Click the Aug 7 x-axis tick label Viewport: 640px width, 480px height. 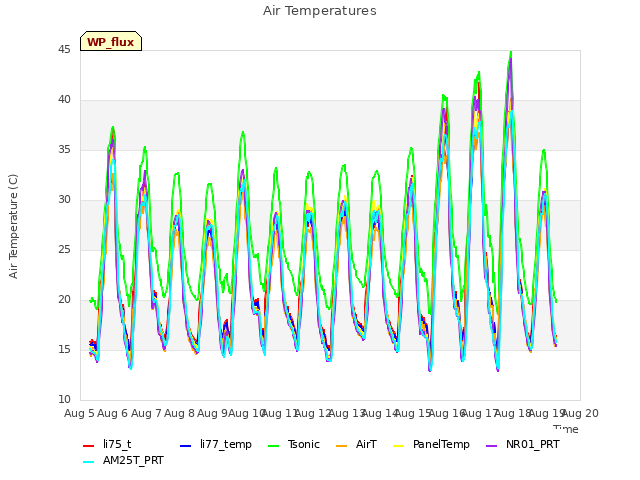[x=146, y=413]
